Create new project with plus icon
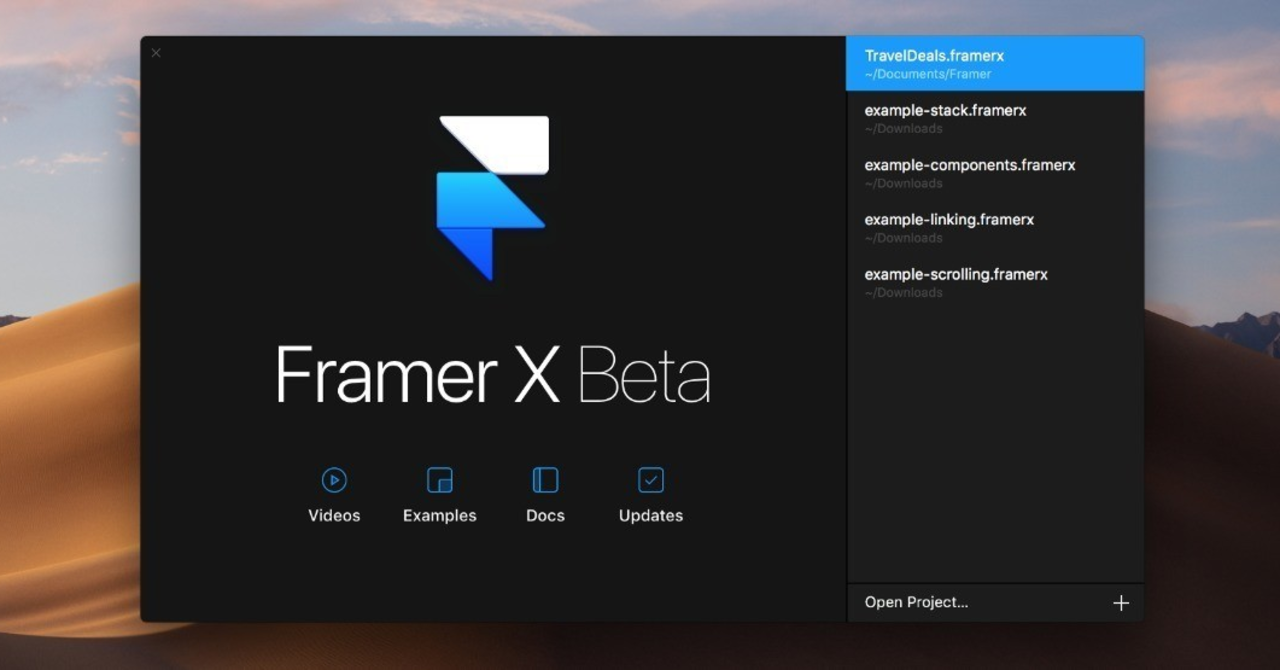The image size is (1280, 670). [x=1121, y=603]
